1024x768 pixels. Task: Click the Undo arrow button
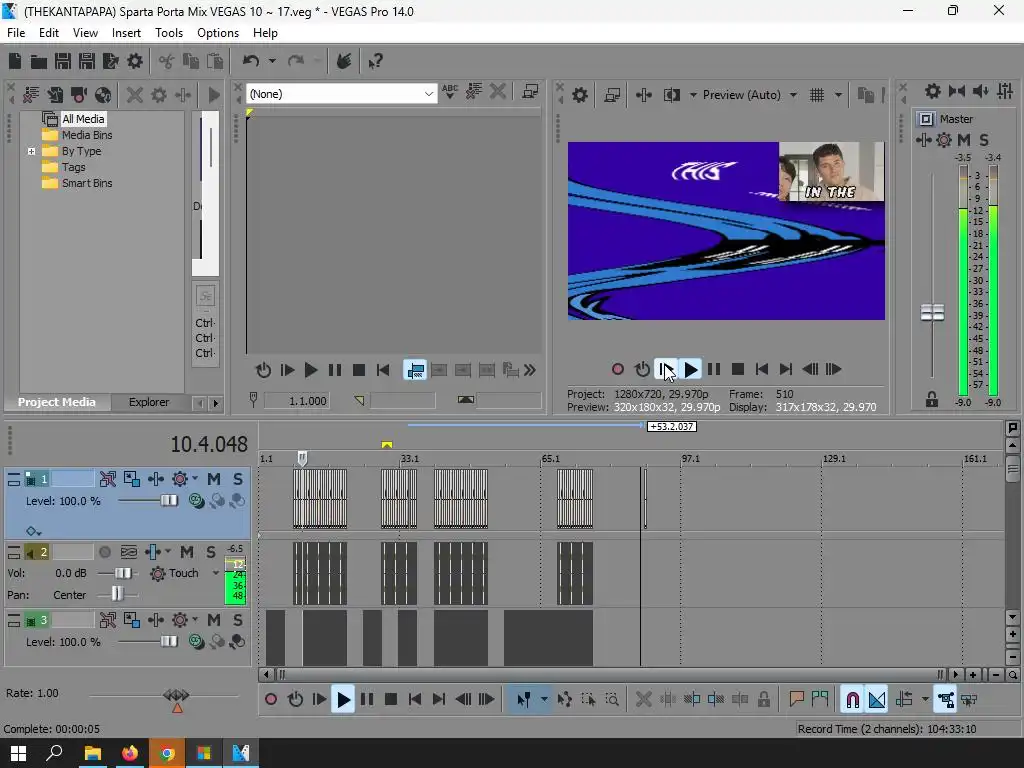pos(251,61)
